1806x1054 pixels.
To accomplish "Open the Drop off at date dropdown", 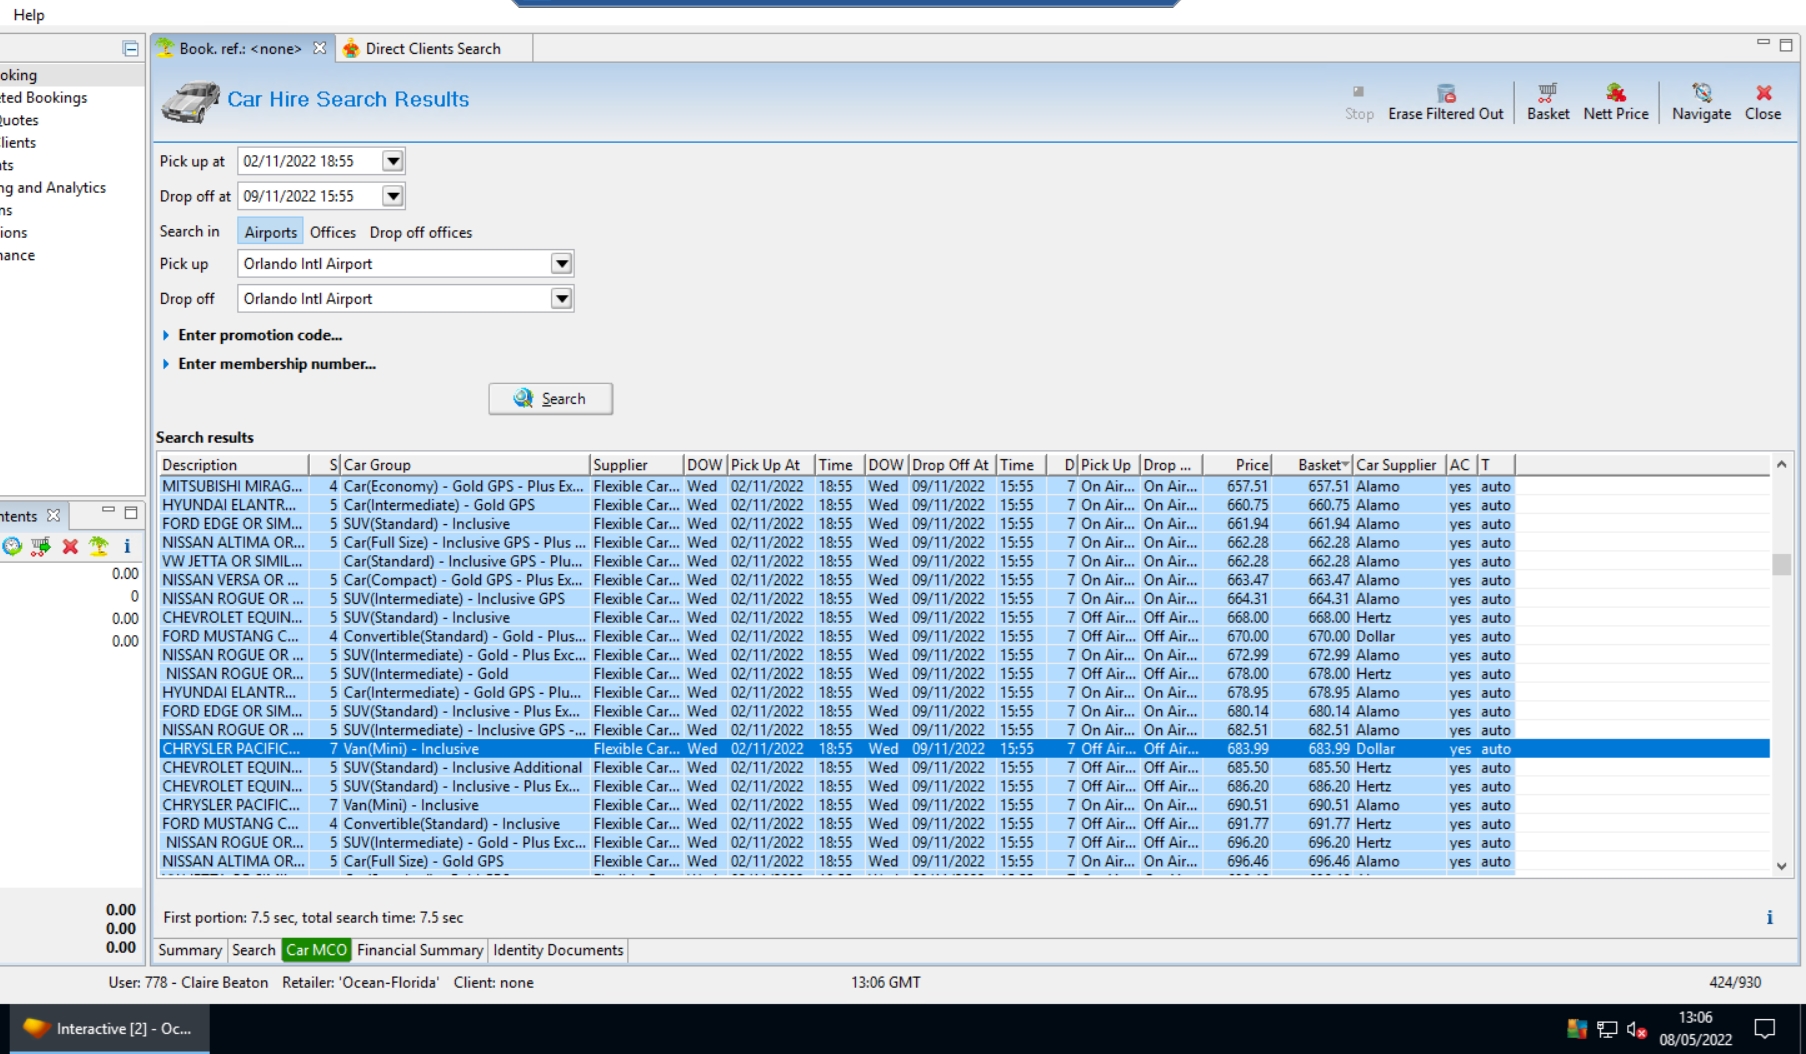I will 393,196.
